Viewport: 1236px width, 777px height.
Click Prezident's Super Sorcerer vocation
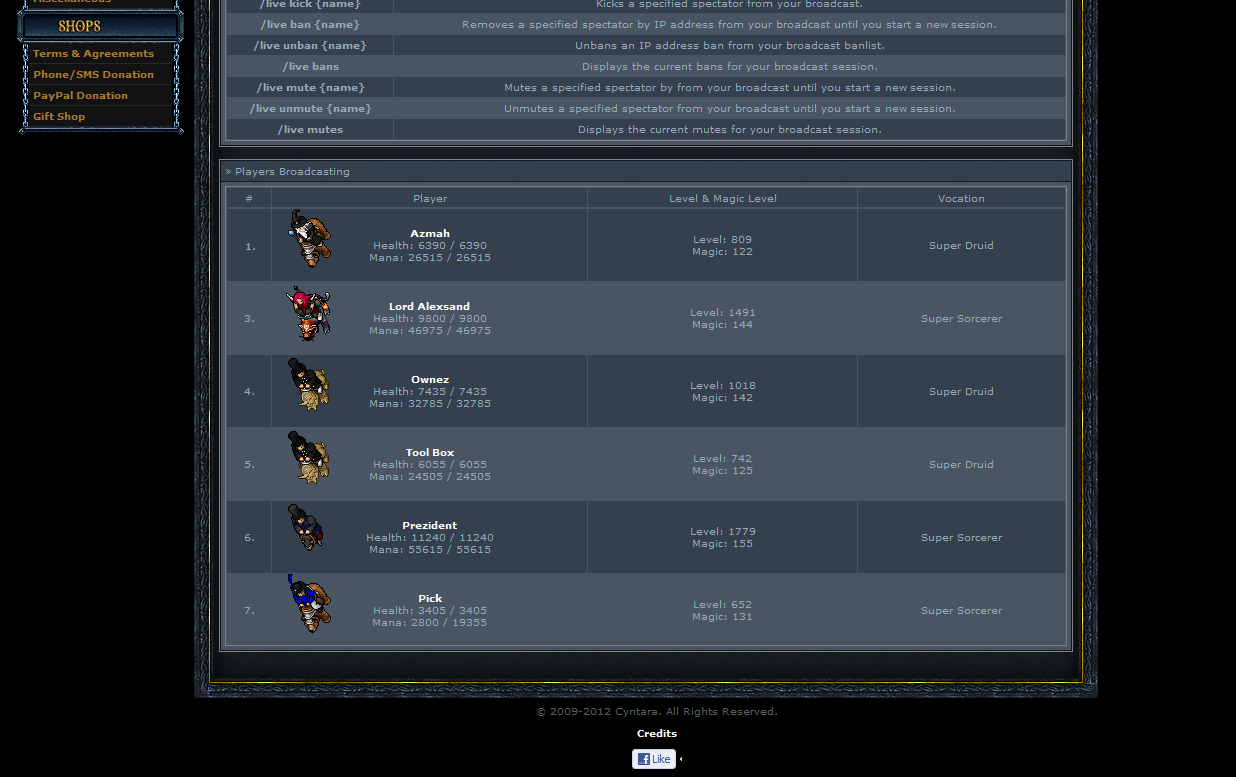click(x=961, y=538)
